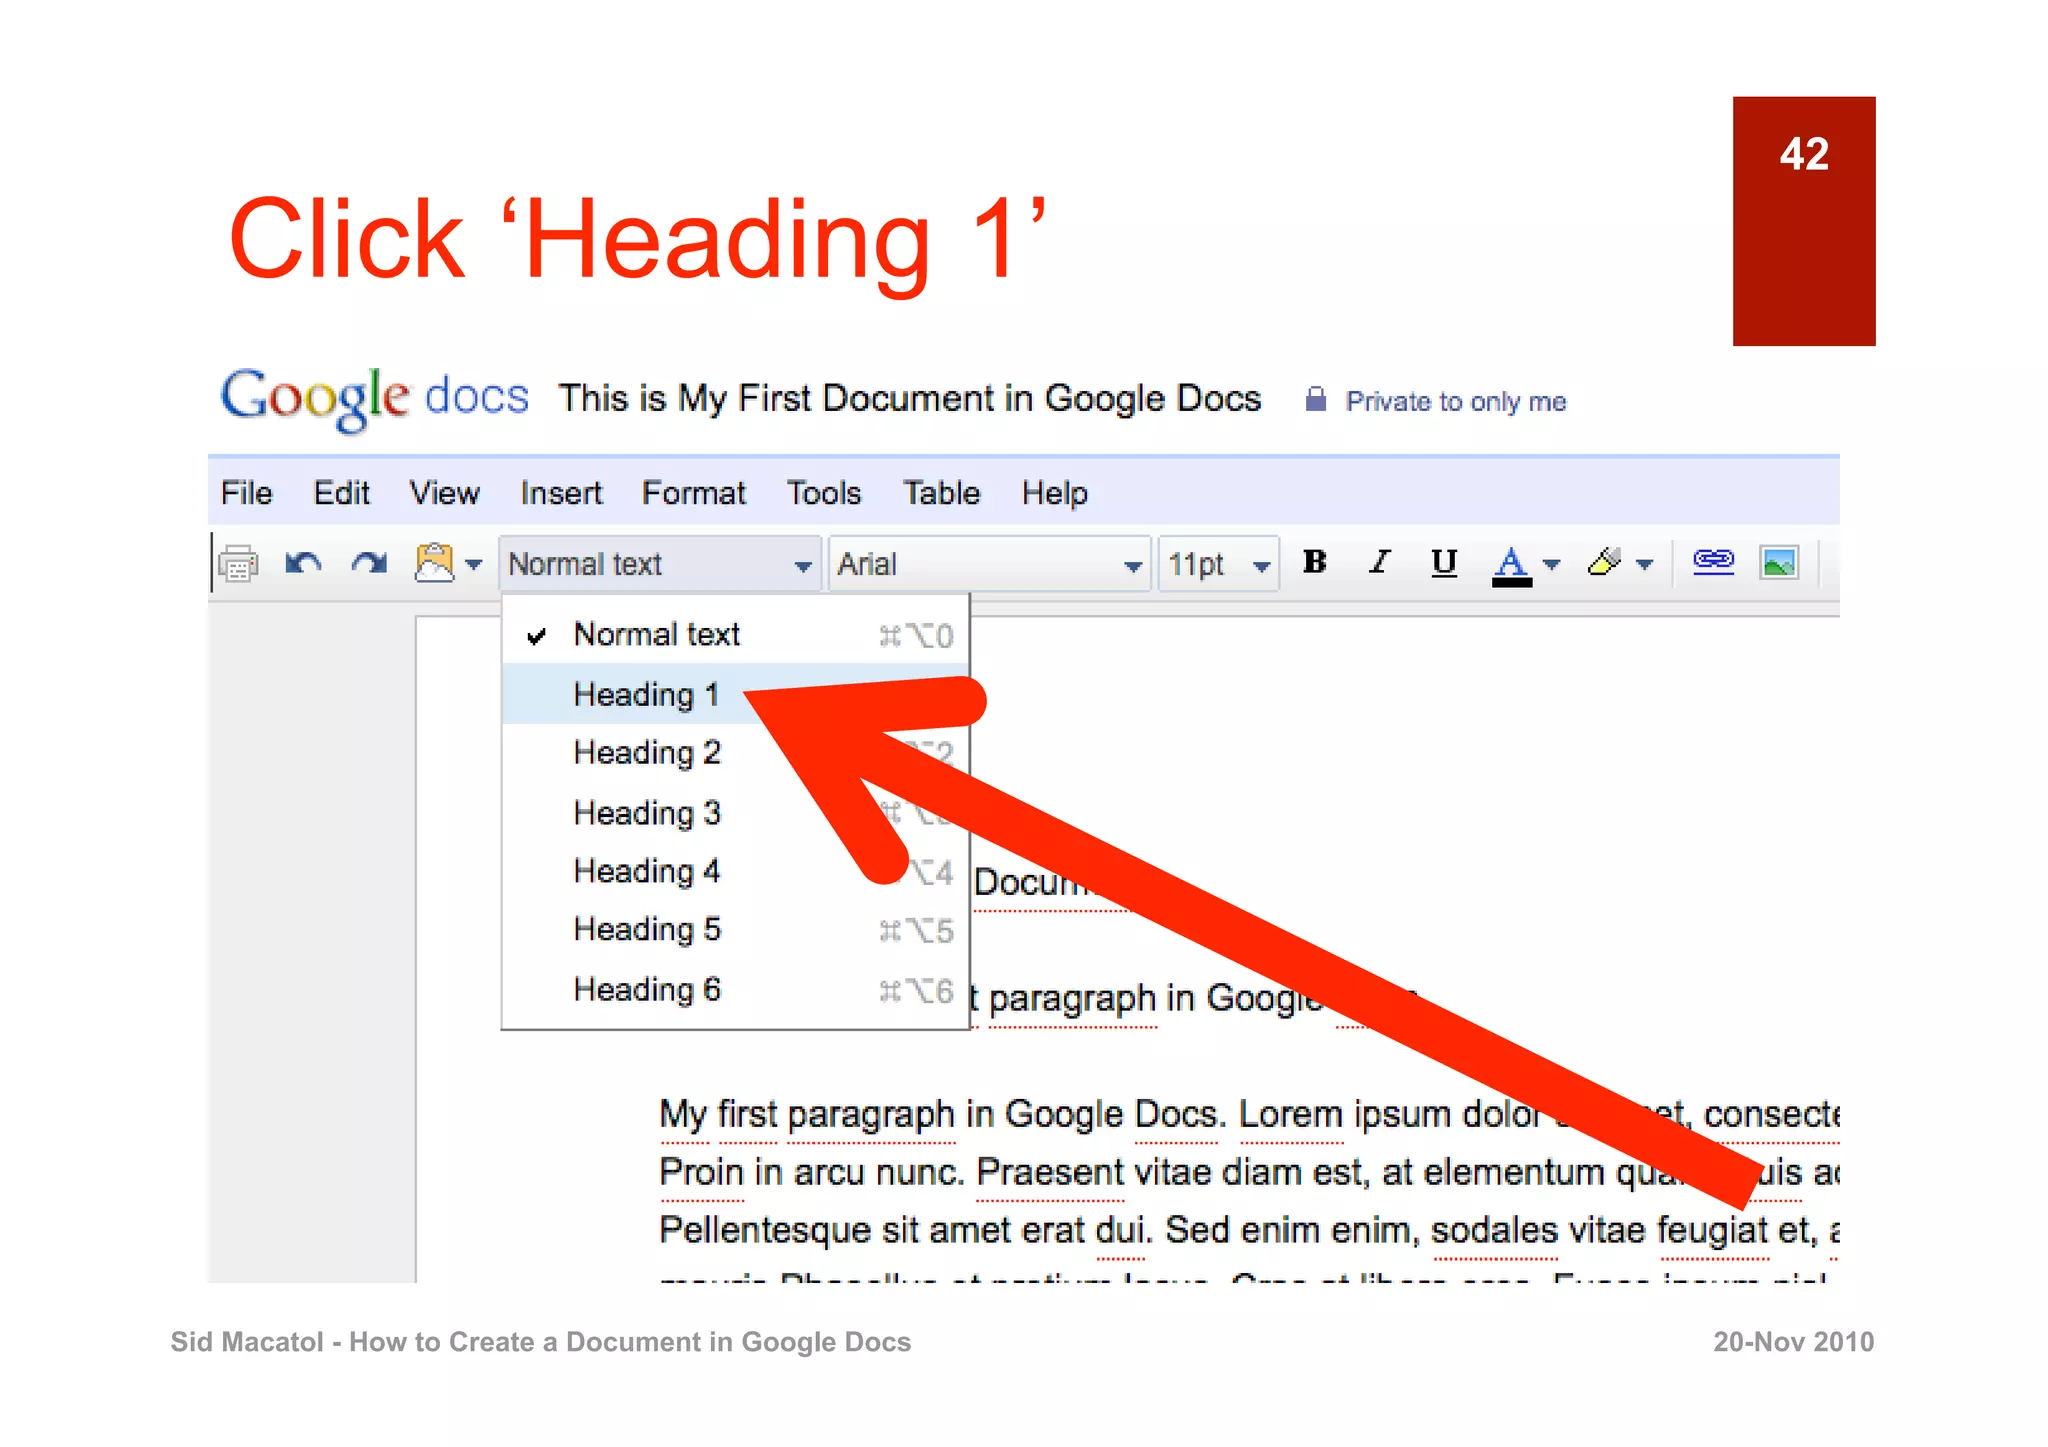This screenshot has height=1447, width=2048.
Task: Open the Format menu
Action: click(x=694, y=493)
